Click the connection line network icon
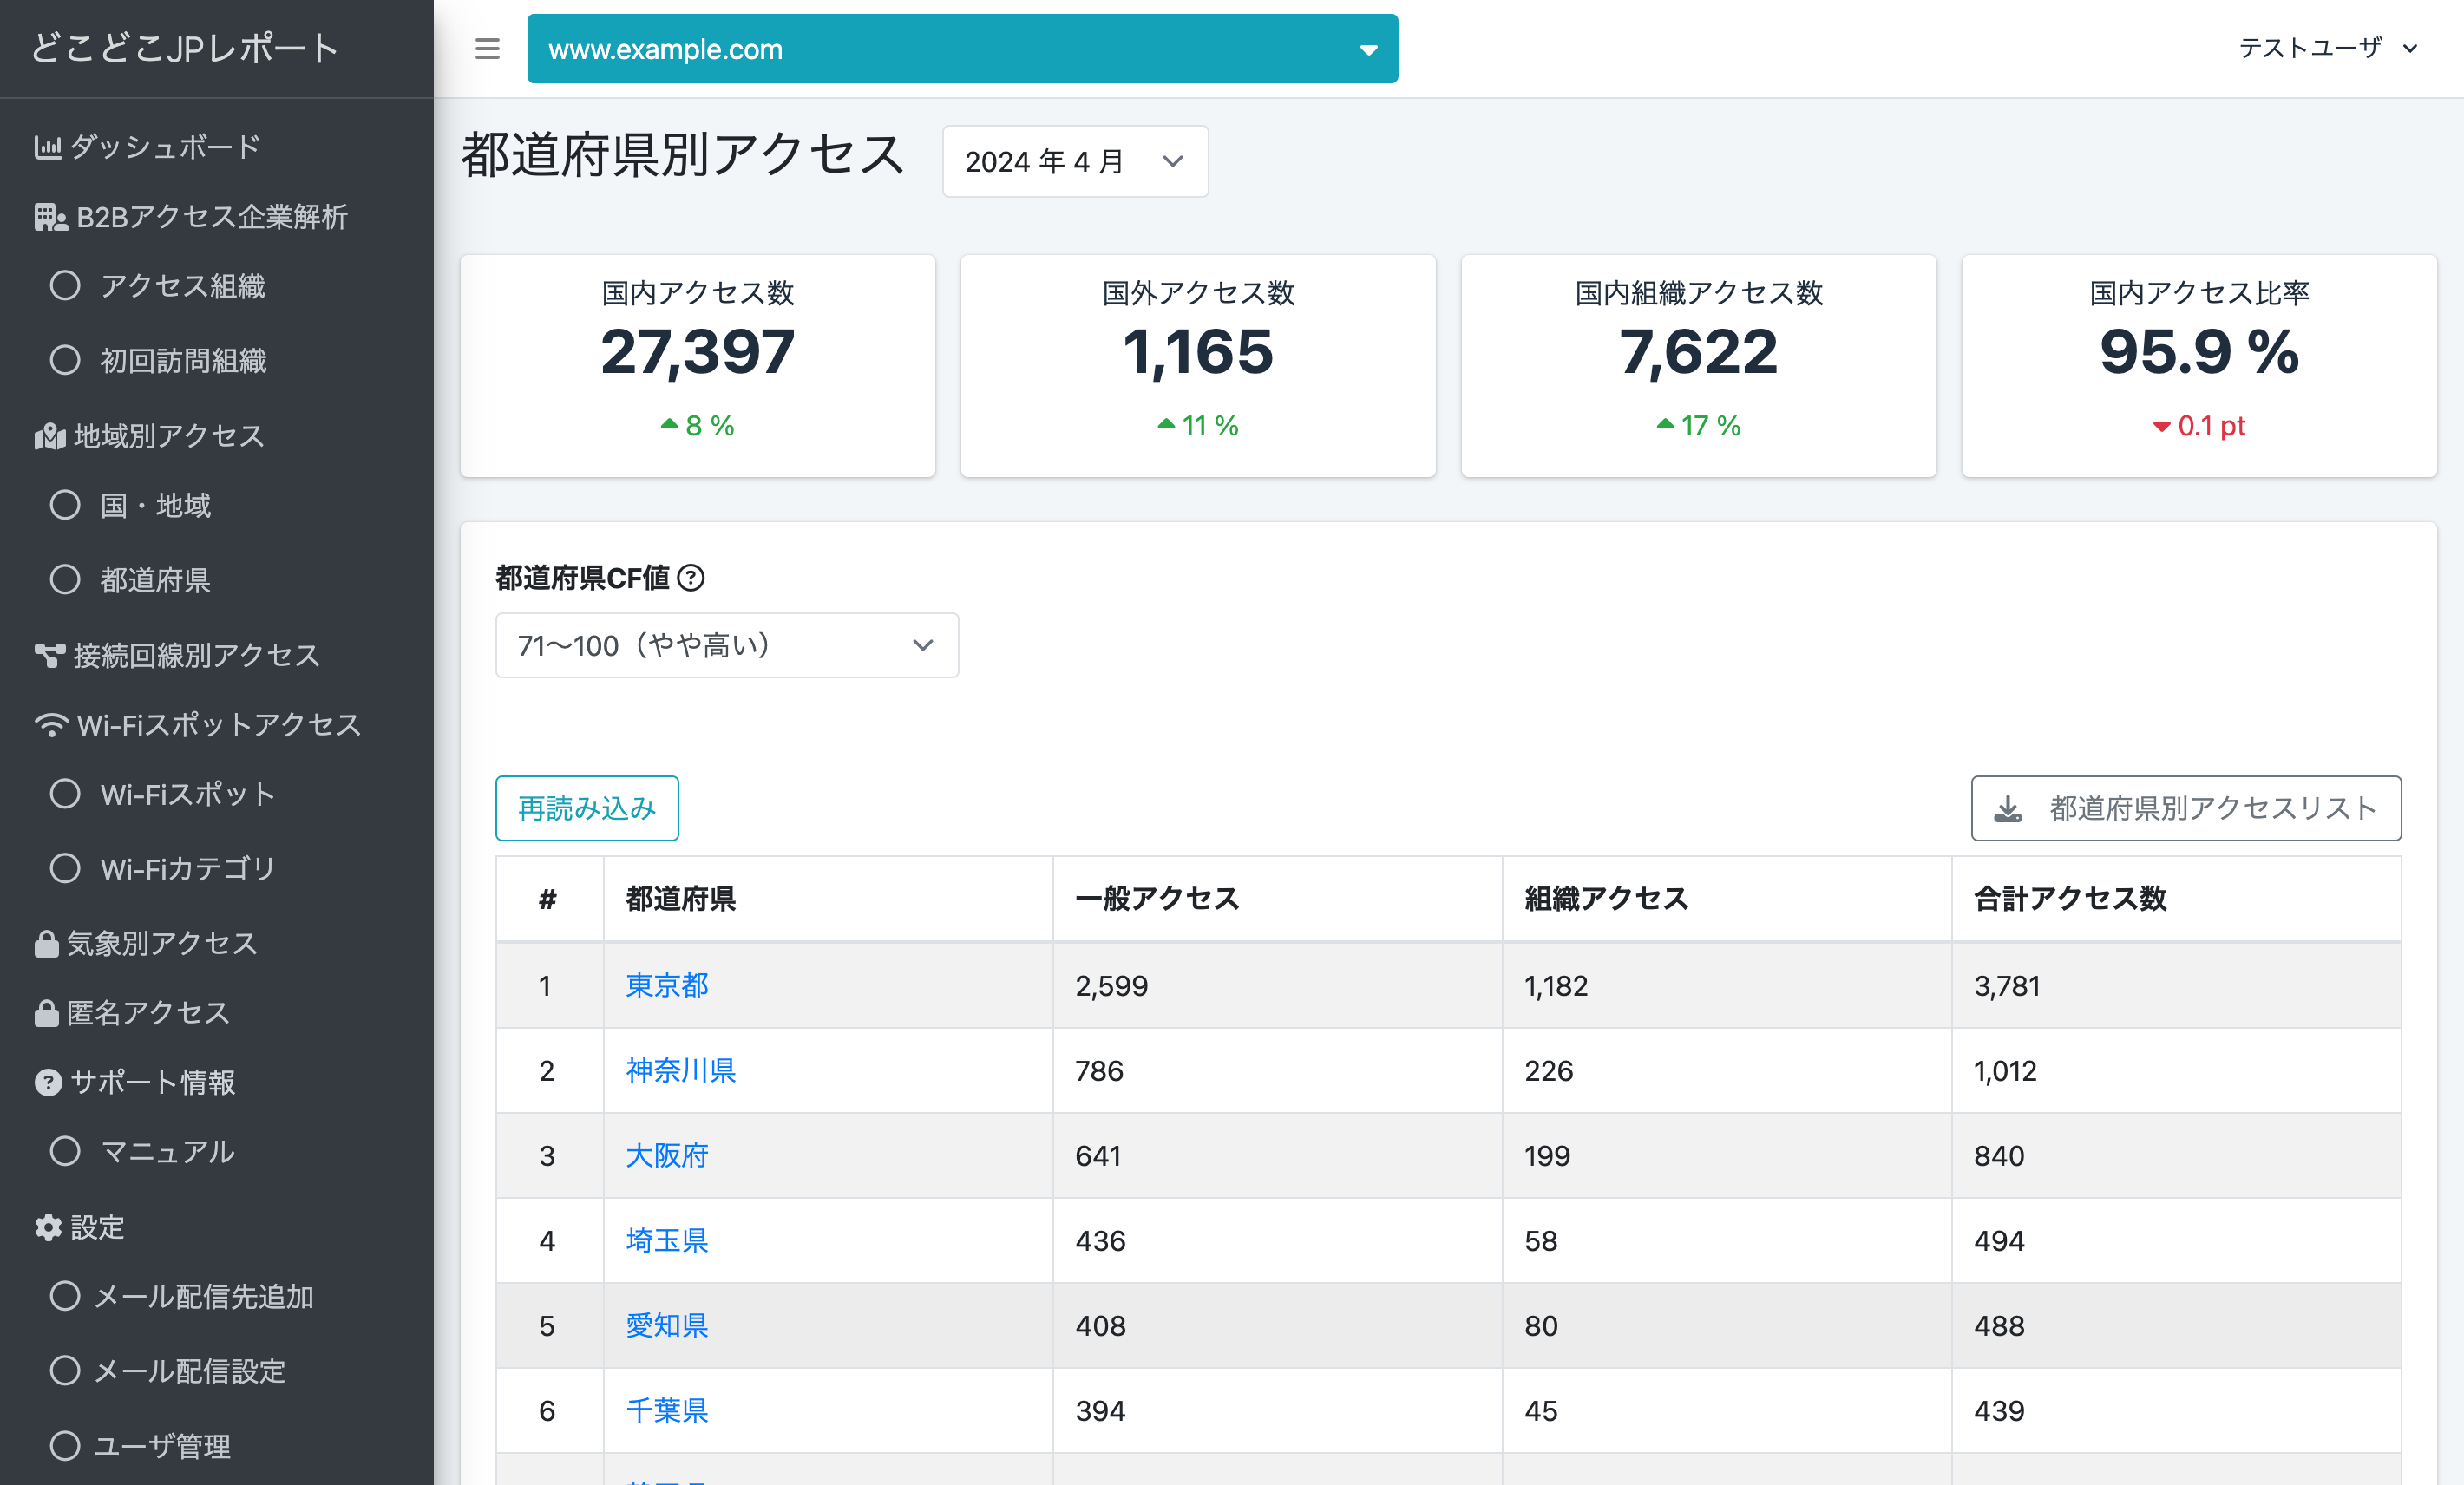Viewport: 2464px width, 1485px height. click(49, 656)
